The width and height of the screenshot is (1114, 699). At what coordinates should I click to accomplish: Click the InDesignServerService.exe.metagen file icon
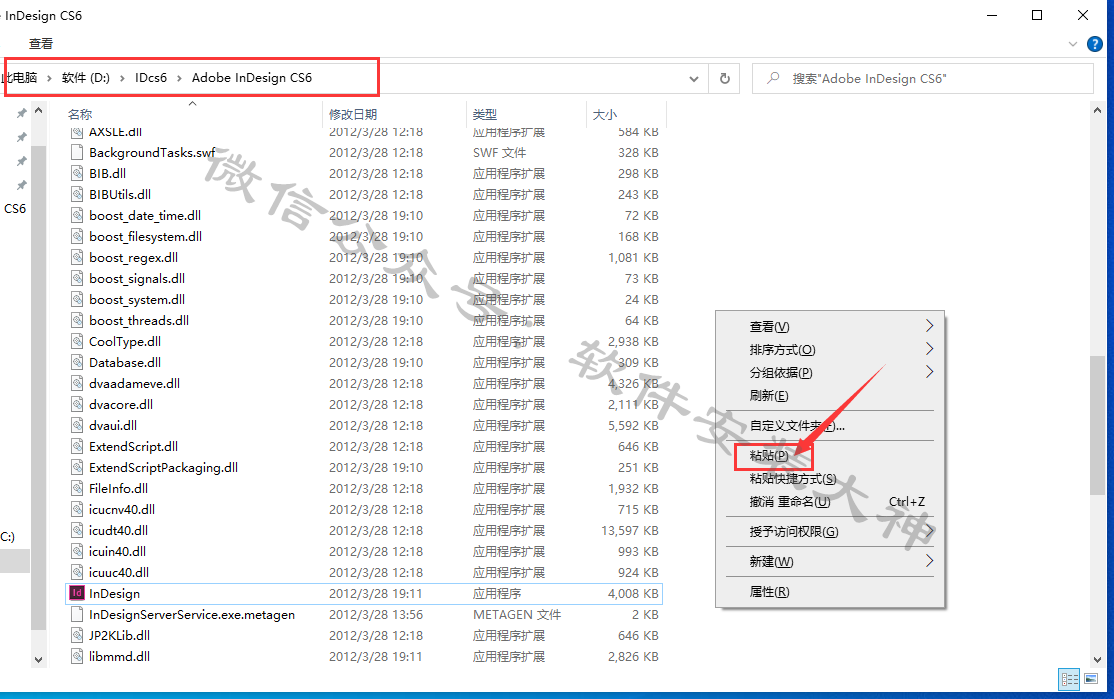[x=77, y=614]
